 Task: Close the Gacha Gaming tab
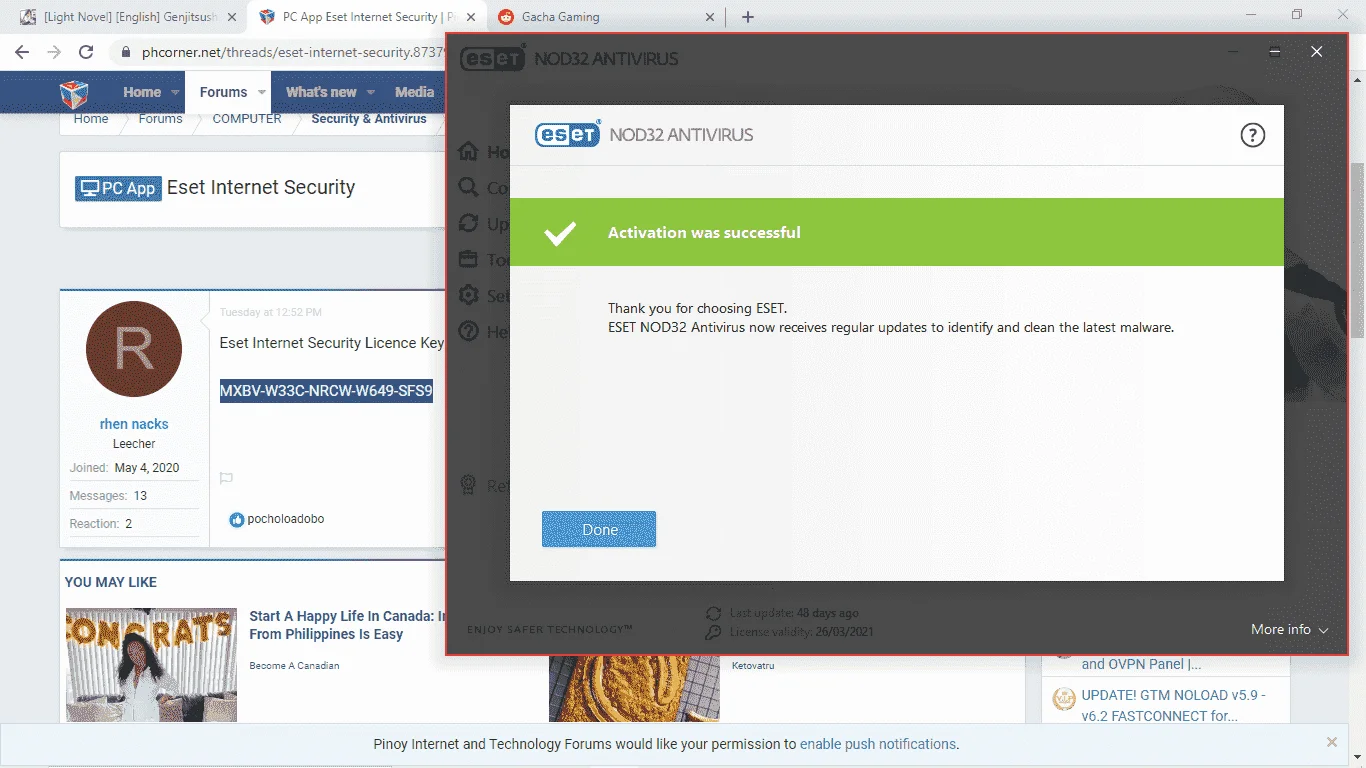[x=710, y=17]
